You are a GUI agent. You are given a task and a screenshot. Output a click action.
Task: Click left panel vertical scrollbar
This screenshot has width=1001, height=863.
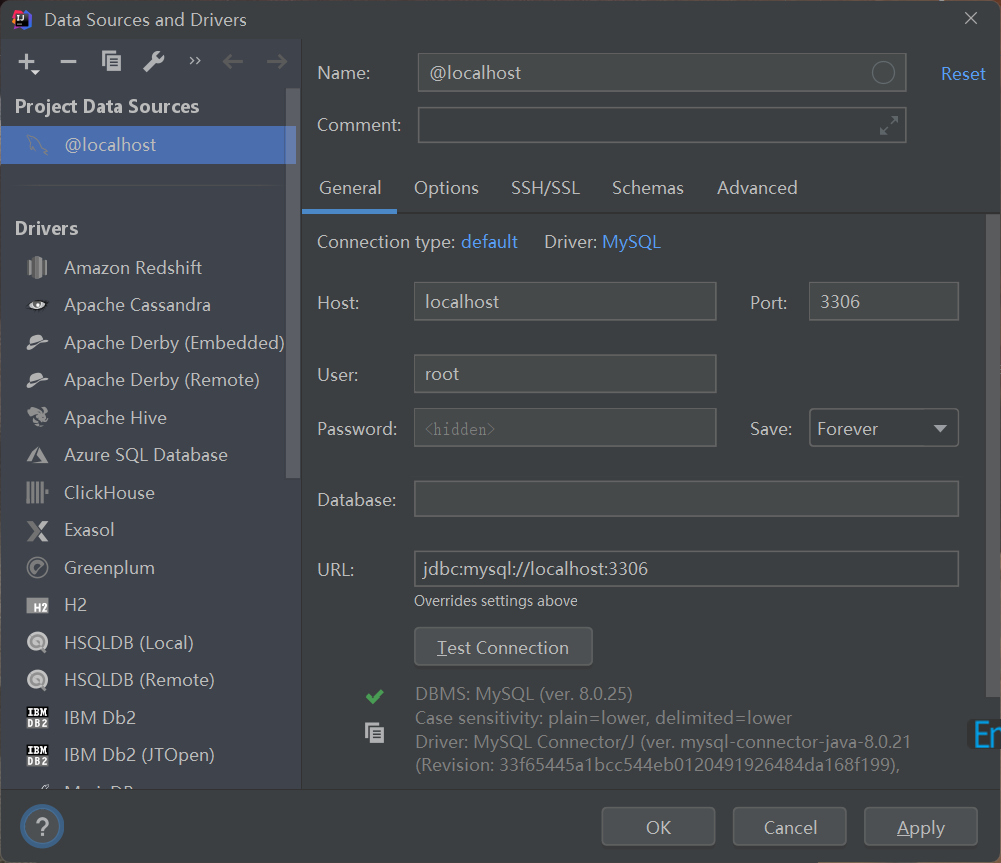tap(292, 283)
